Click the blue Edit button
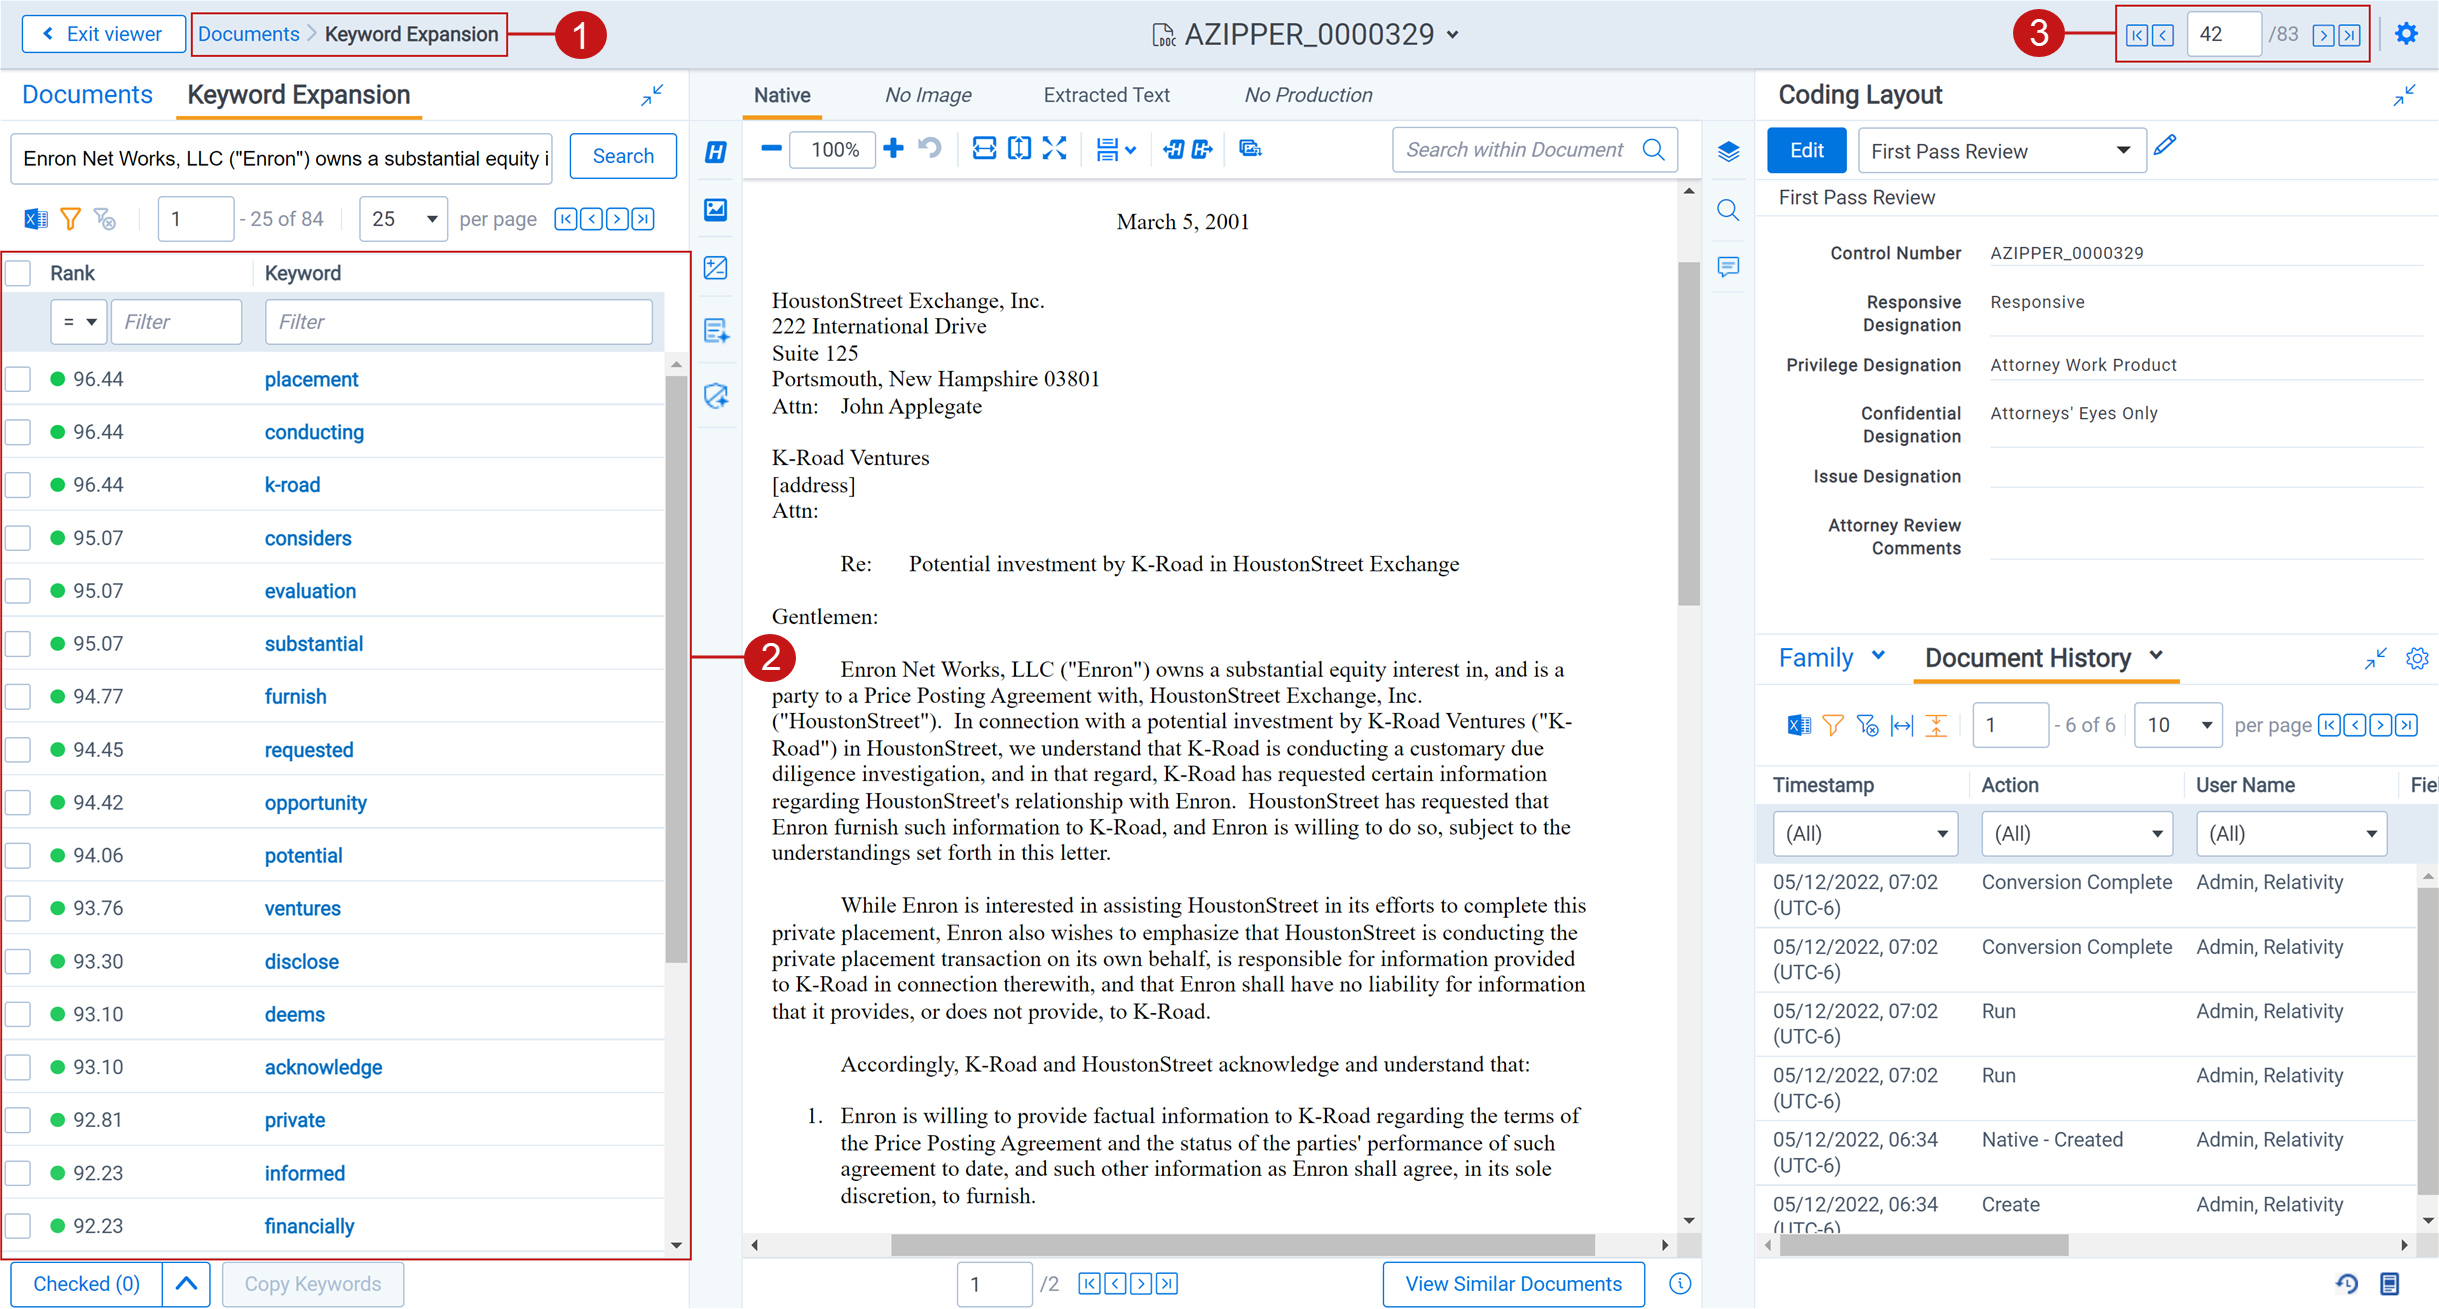The width and height of the screenshot is (2439, 1309). pos(1806,151)
